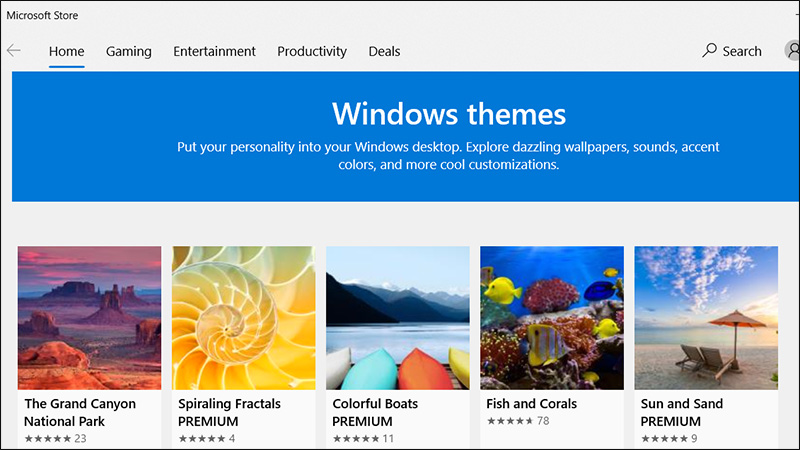Click the Spiraling Fractals star rating 4
Viewport: 800px width, 450px height.
click(207, 438)
